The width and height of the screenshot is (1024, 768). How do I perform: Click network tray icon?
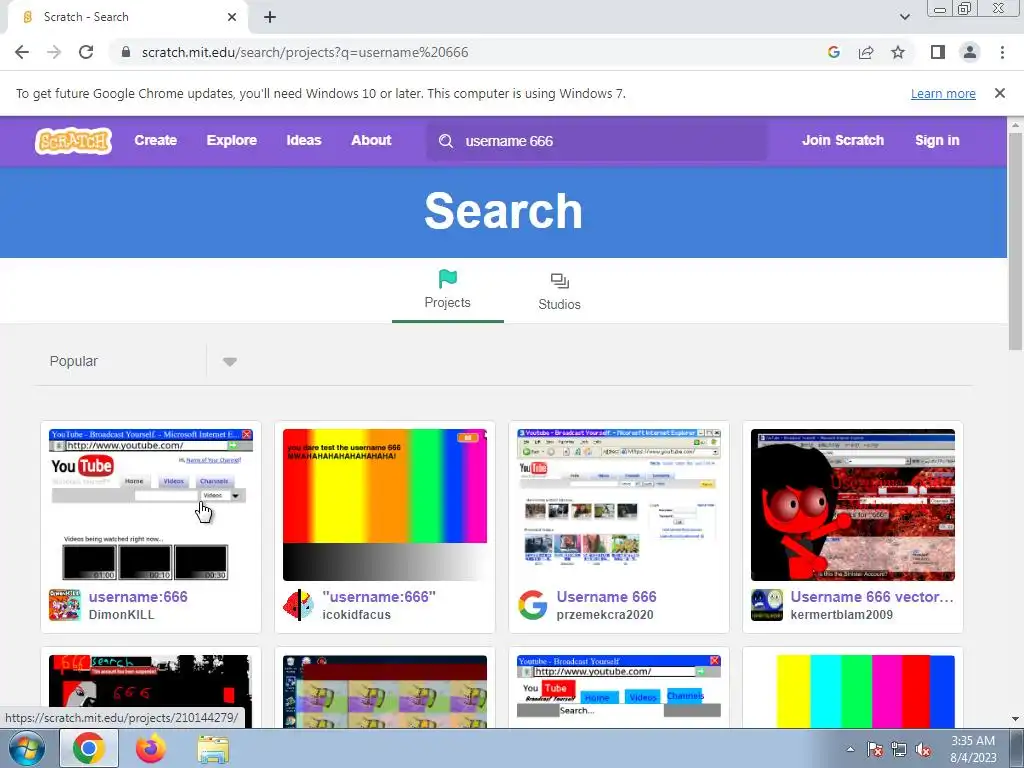899,749
